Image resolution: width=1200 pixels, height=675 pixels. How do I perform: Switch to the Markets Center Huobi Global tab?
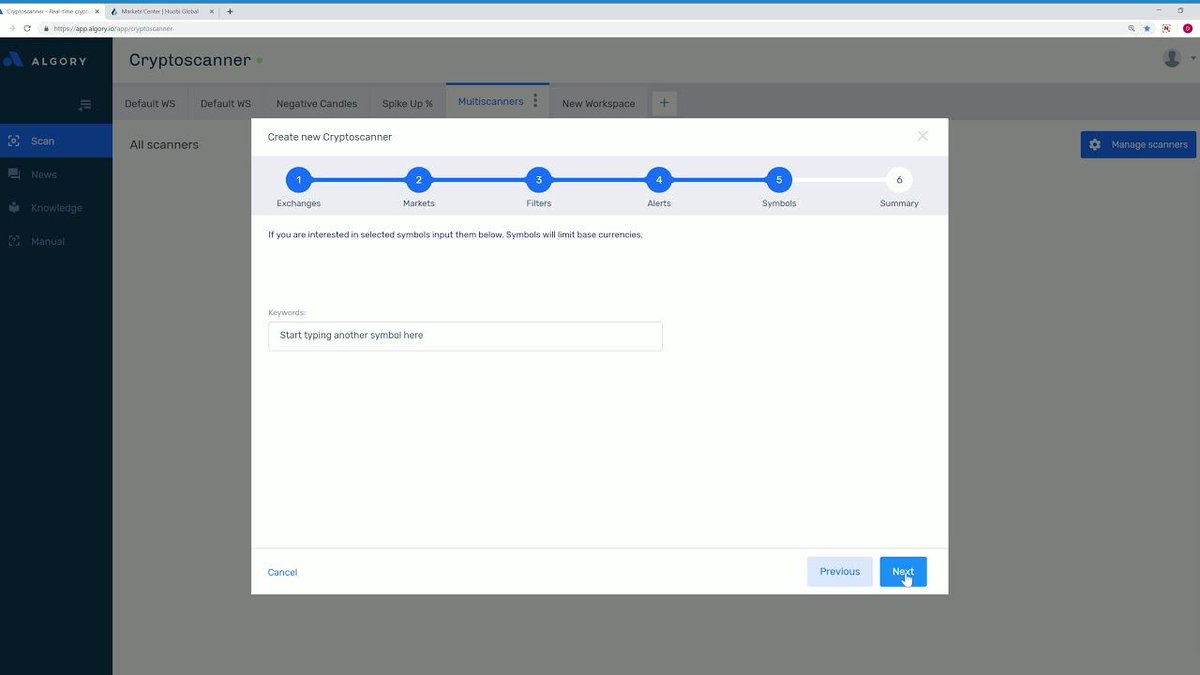(x=160, y=11)
